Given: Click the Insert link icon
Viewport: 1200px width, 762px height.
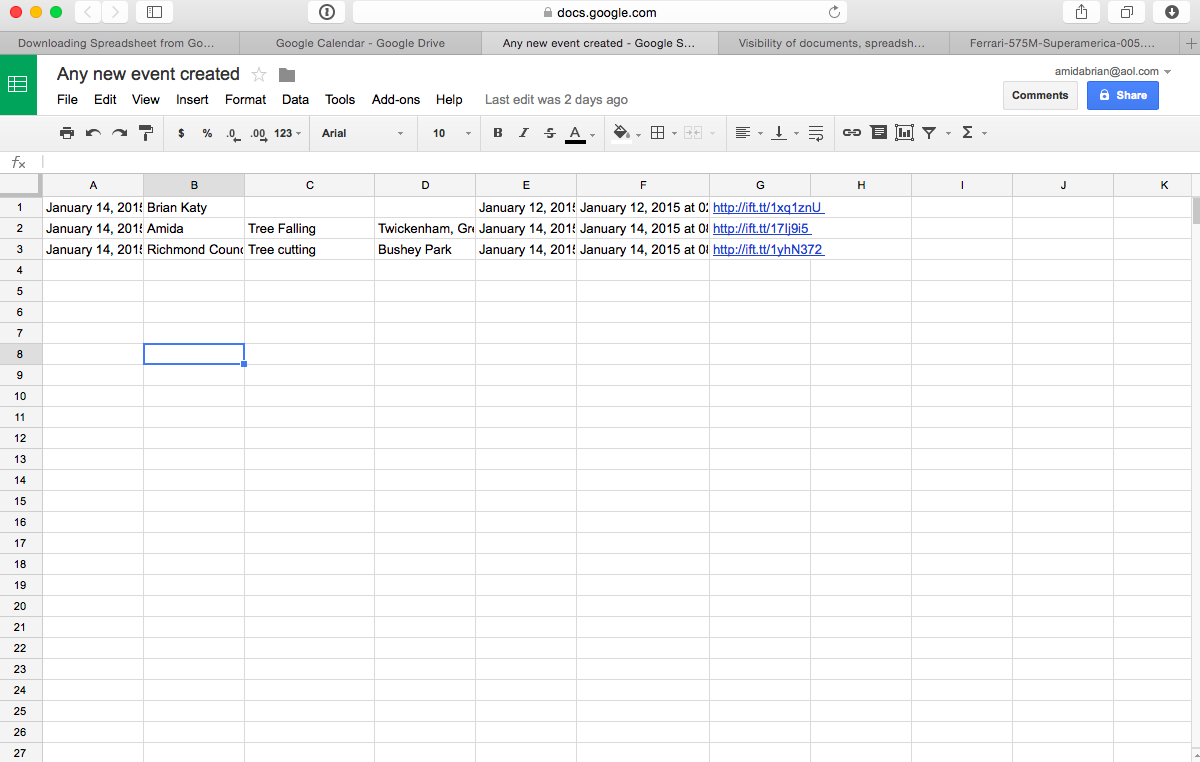Looking at the screenshot, I should click(852, 133).
